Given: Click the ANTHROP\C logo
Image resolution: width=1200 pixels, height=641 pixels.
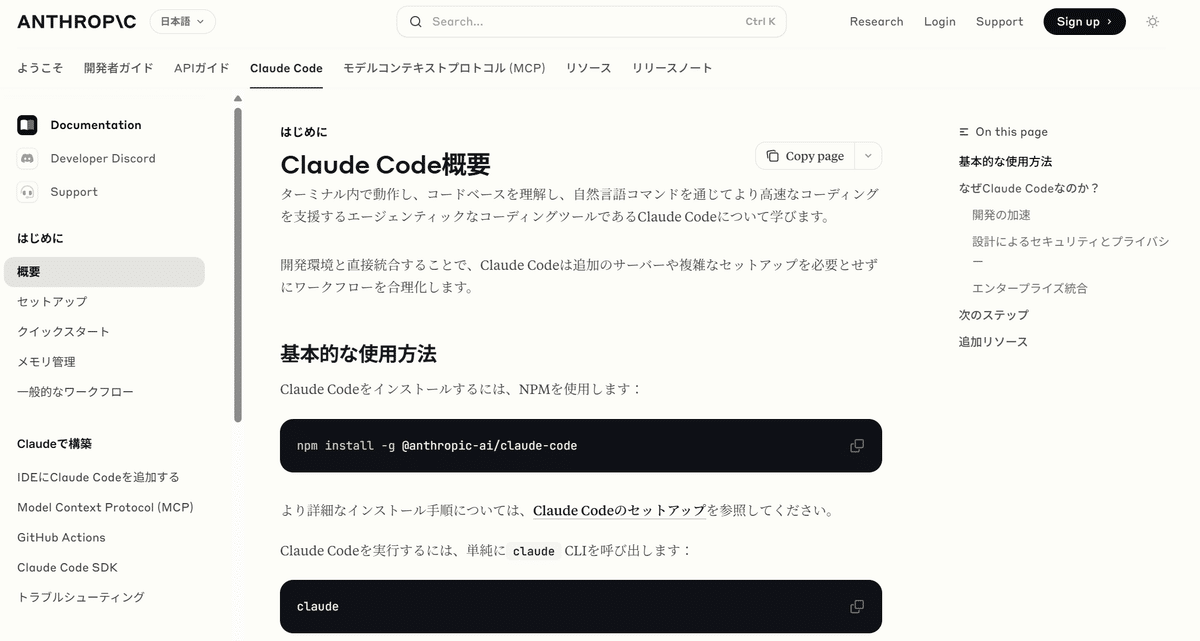Looking at the screenshot, I should point(76,21).
